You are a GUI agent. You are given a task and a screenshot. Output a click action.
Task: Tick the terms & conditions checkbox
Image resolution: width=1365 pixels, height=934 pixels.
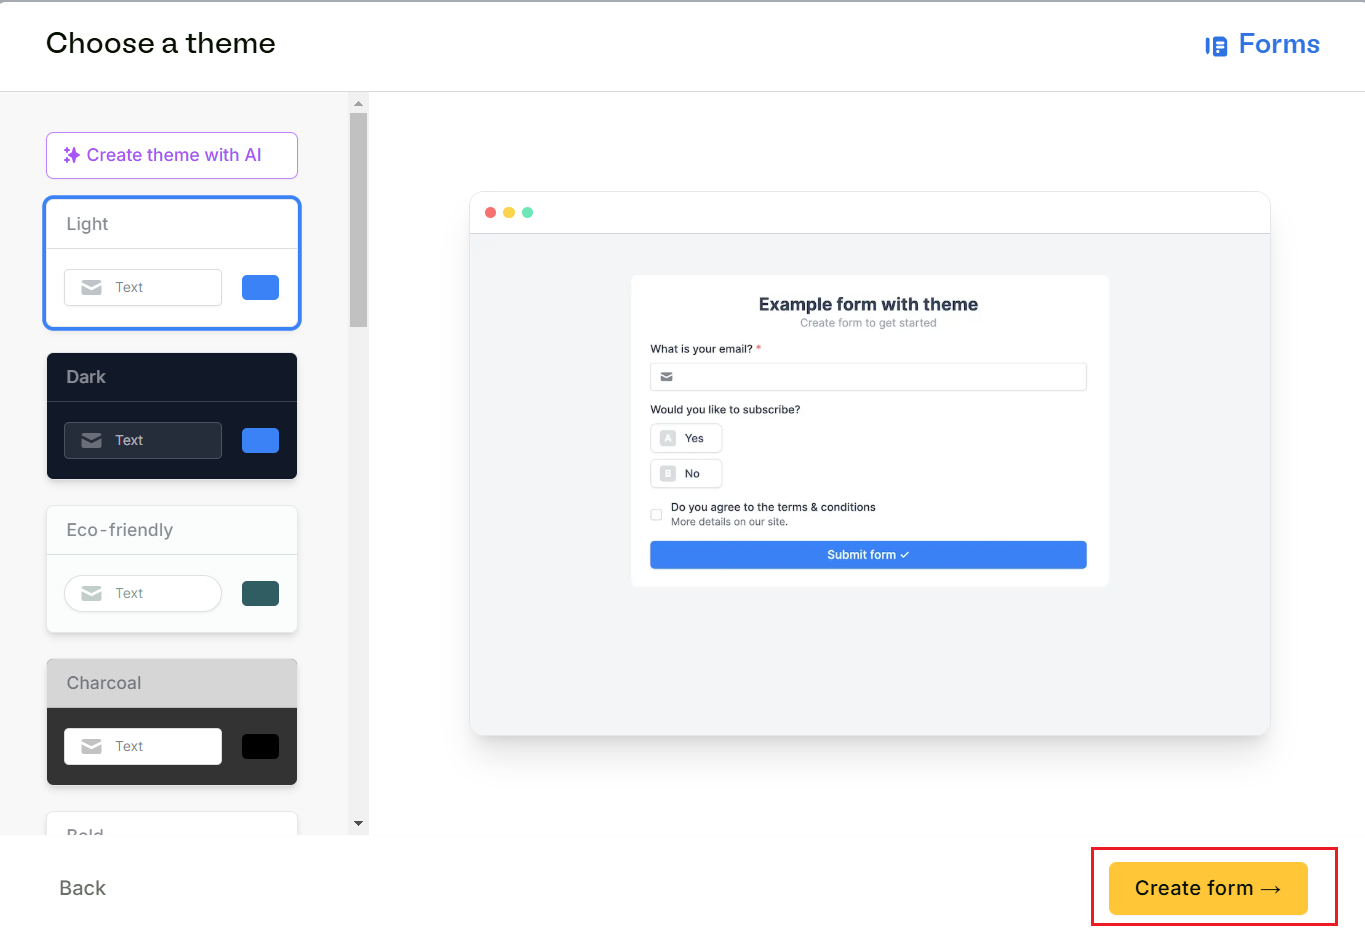(656, 514)
